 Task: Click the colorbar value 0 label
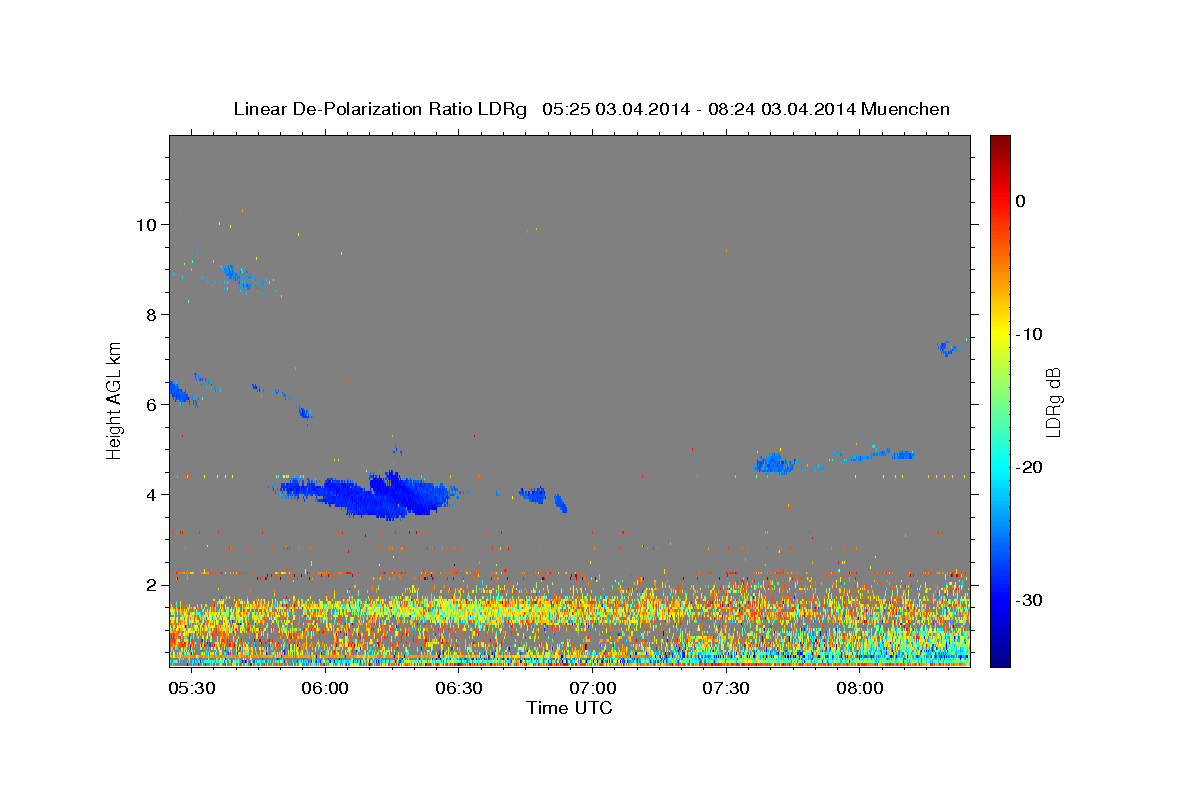pyautogui.click(x=1021, y=201)
